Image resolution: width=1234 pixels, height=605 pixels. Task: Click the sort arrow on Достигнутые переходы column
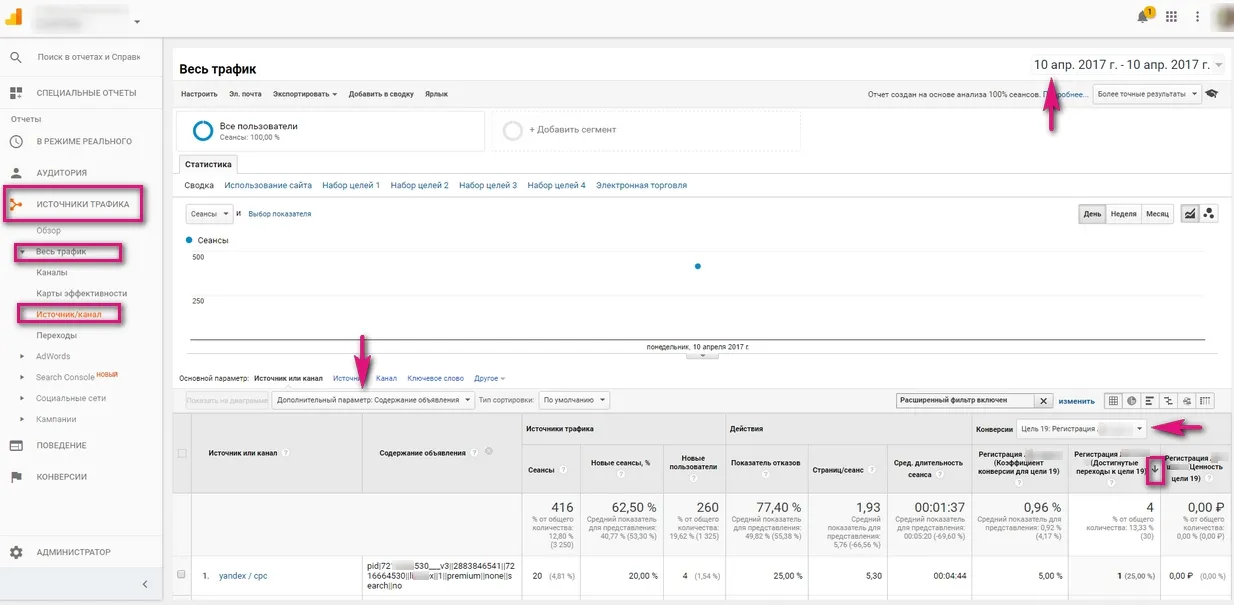coord(1155,469)
